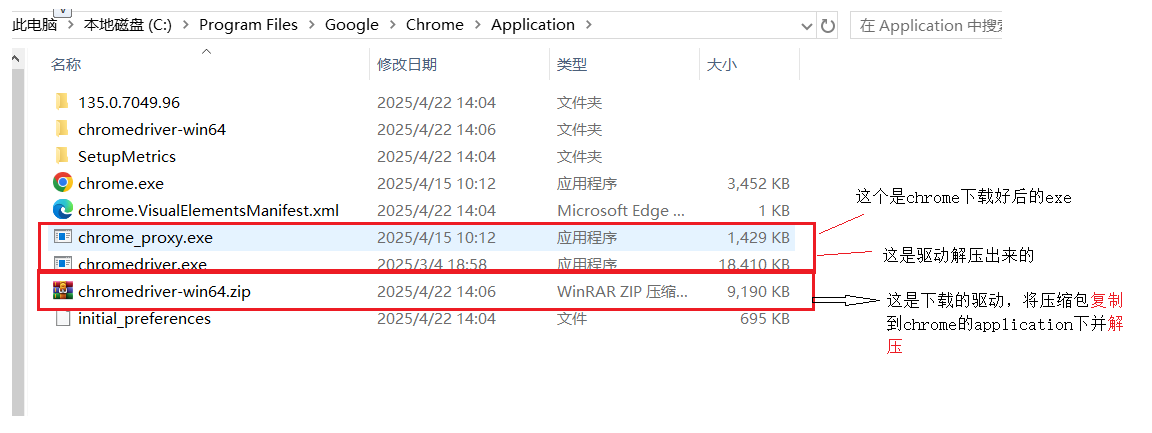Click the blank file icon of initial_preferences

click(x=63, y=318)
